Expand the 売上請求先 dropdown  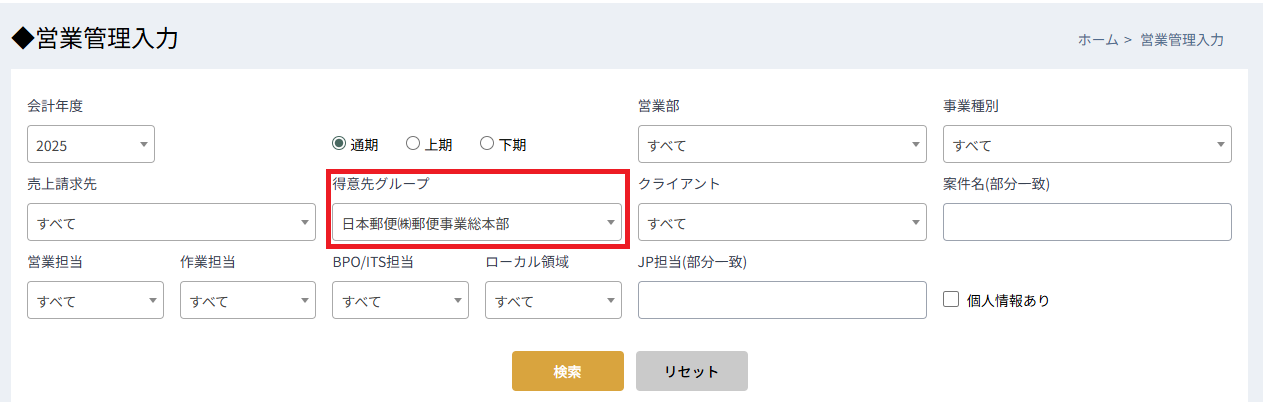[x=171, y=222]
